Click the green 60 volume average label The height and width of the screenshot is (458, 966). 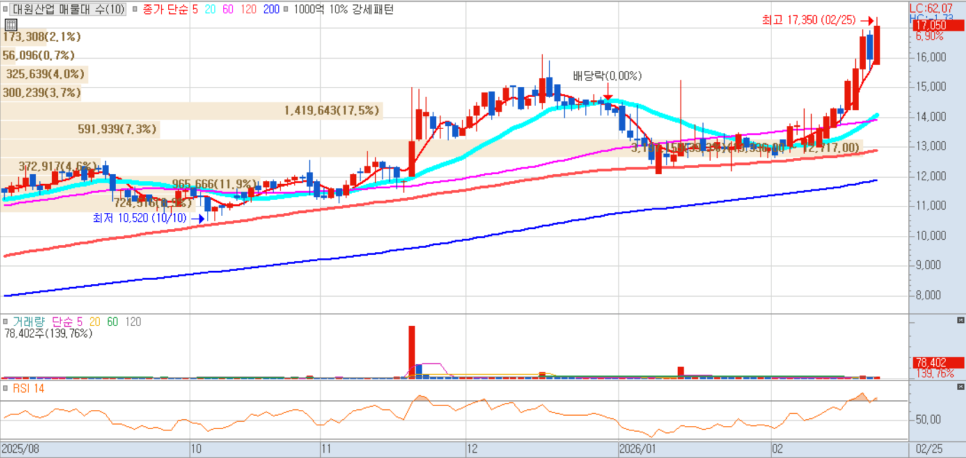pyautogui.click(x=112, y=322)
